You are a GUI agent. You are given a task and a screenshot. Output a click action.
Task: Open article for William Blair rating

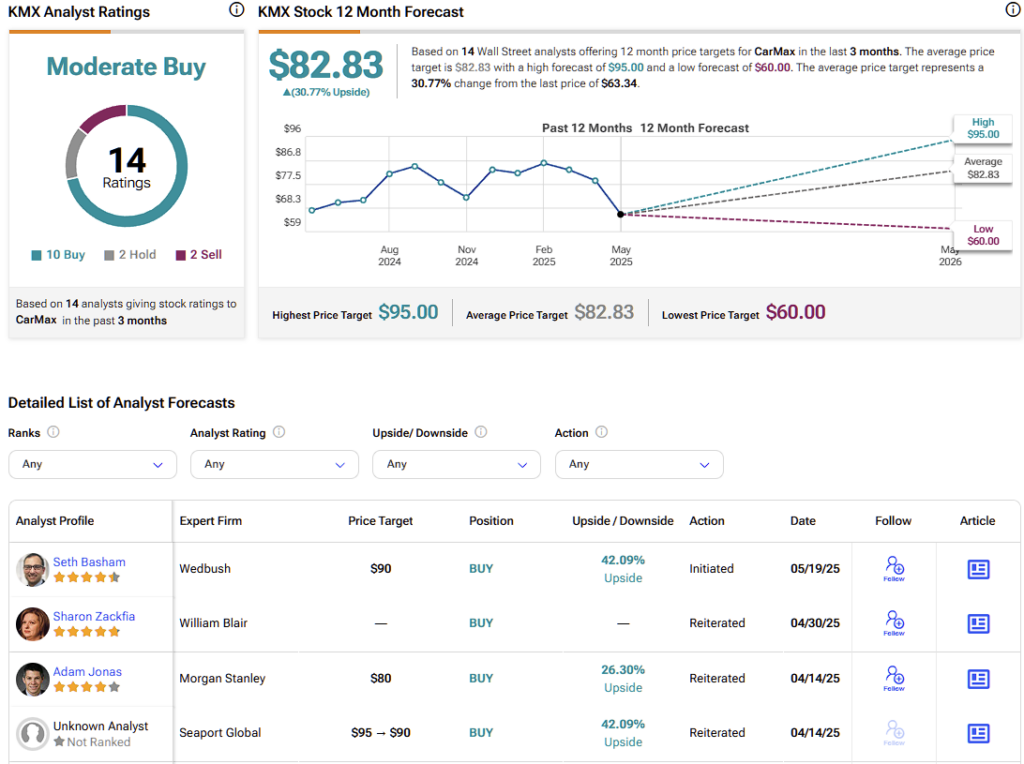tap(978, 624)
